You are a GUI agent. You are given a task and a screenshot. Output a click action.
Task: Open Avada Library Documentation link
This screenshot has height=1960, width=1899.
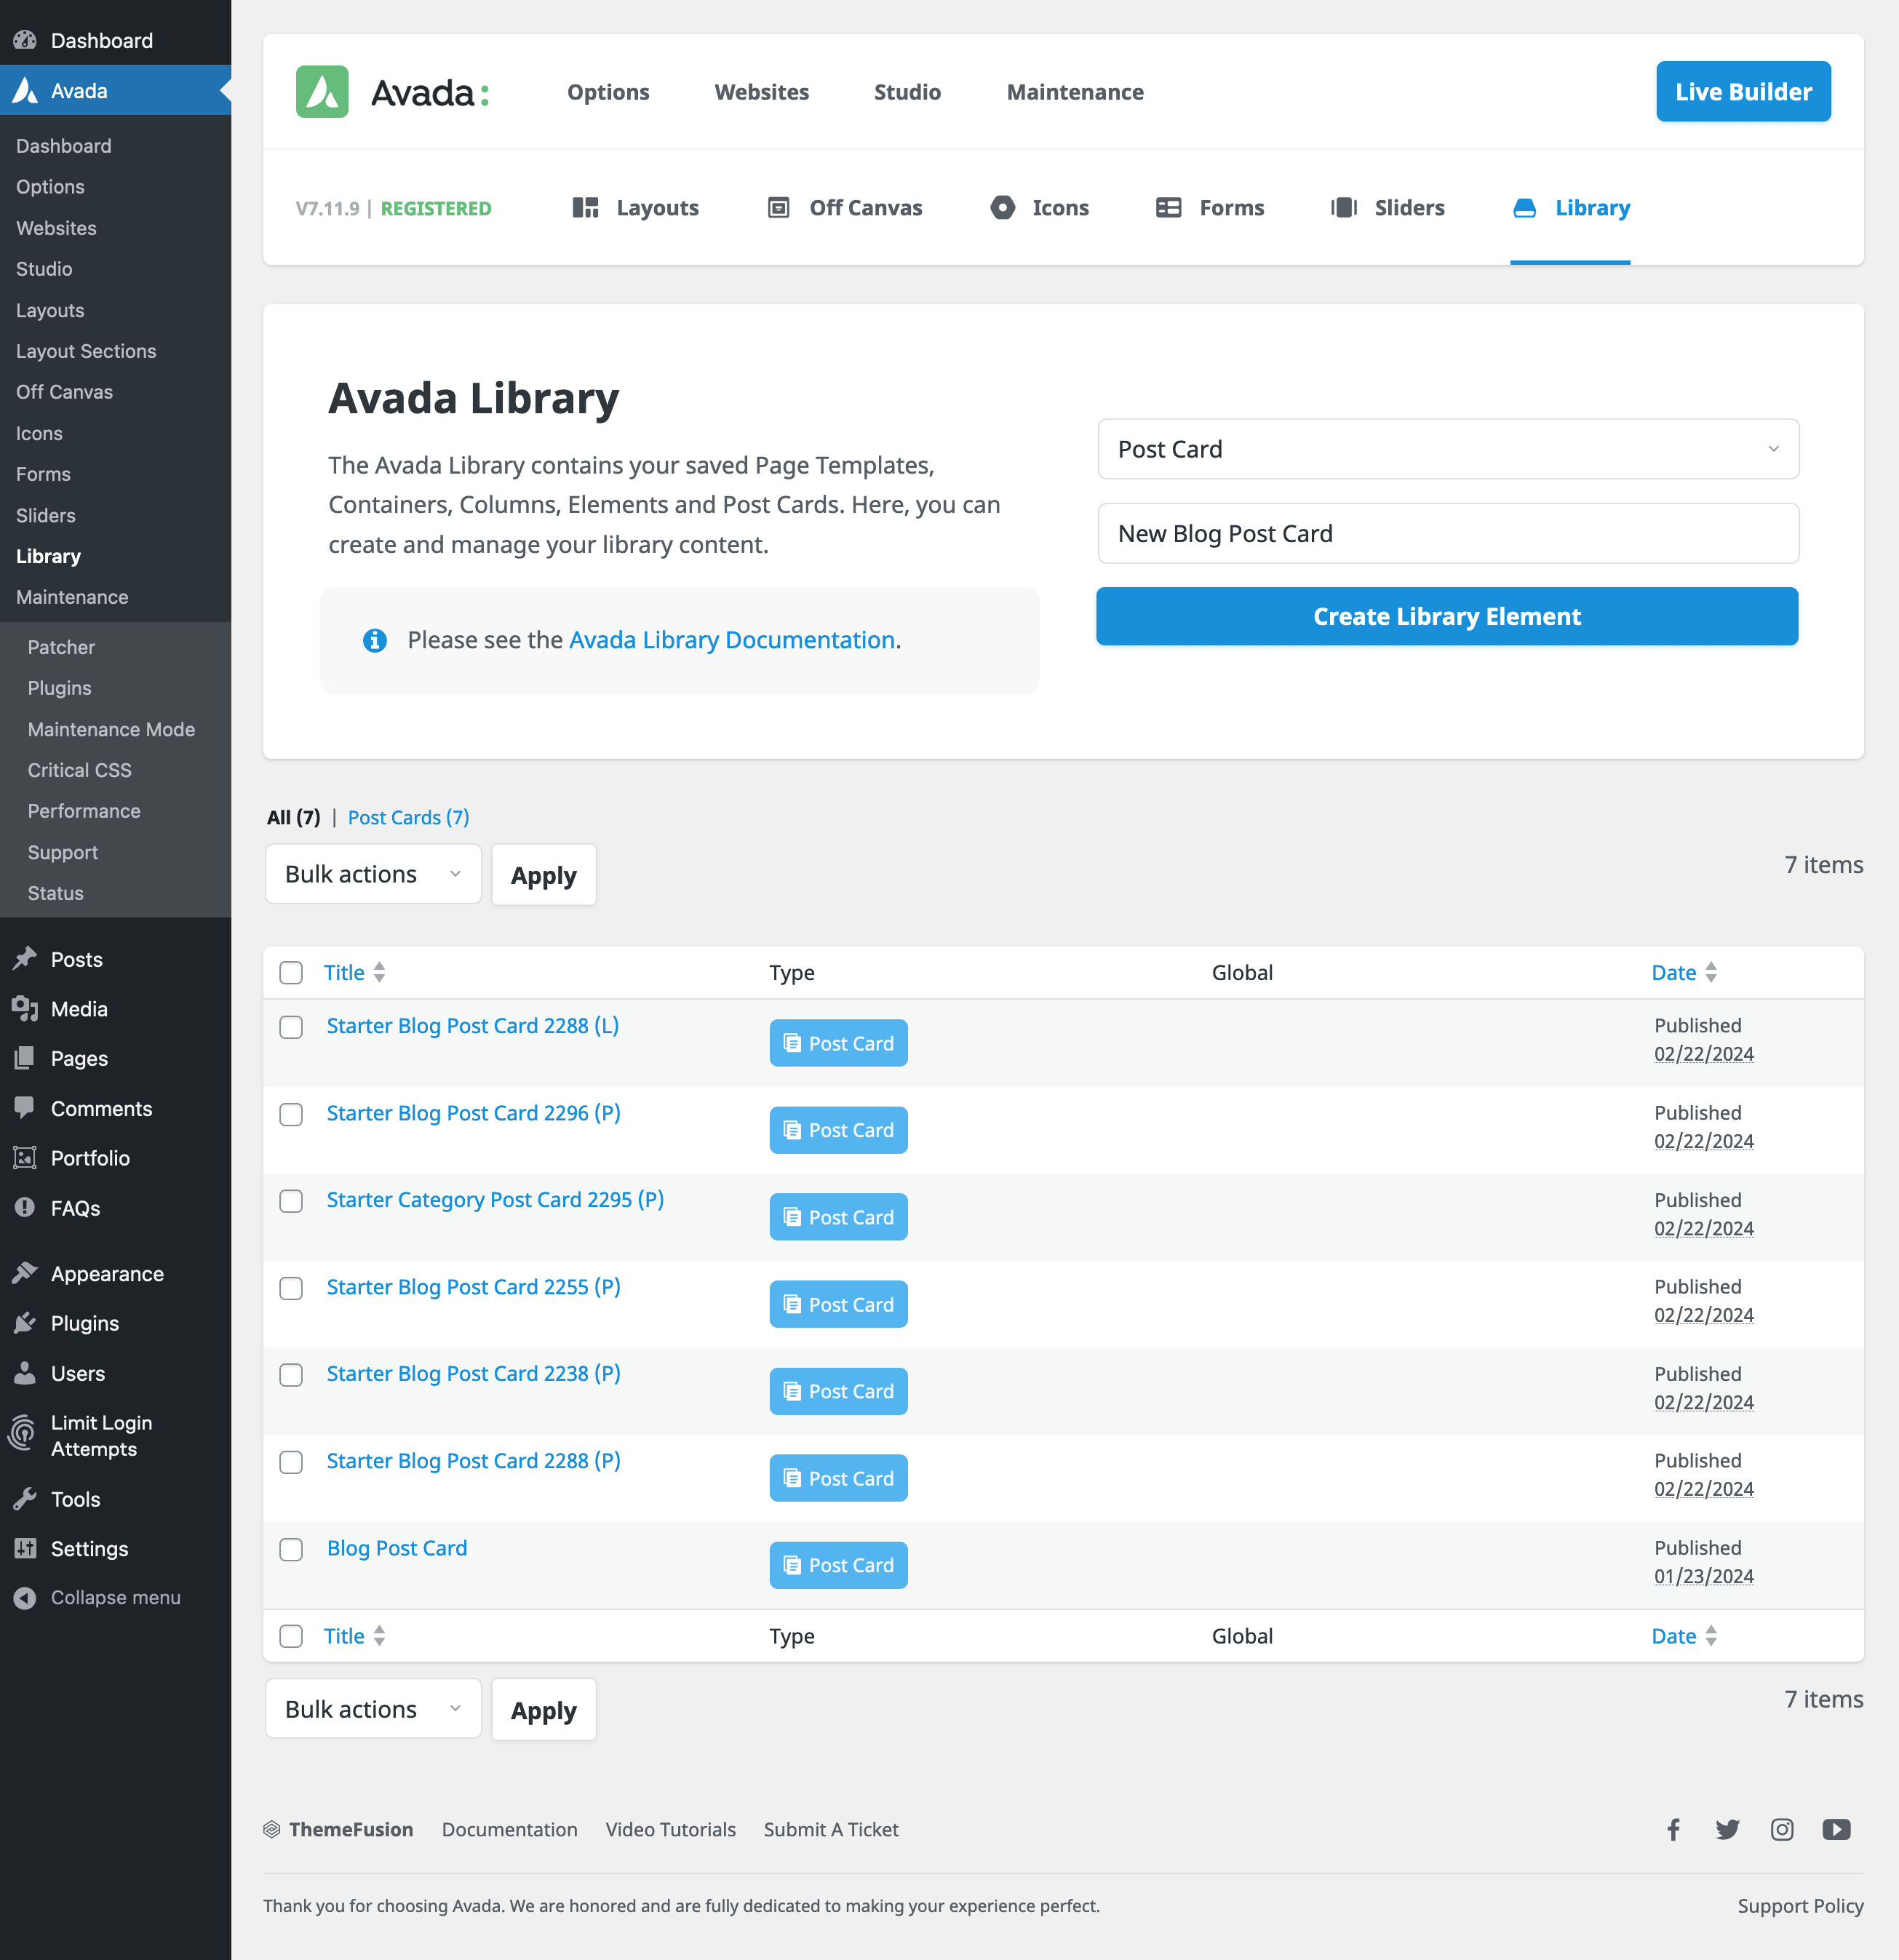coord(732,640)
